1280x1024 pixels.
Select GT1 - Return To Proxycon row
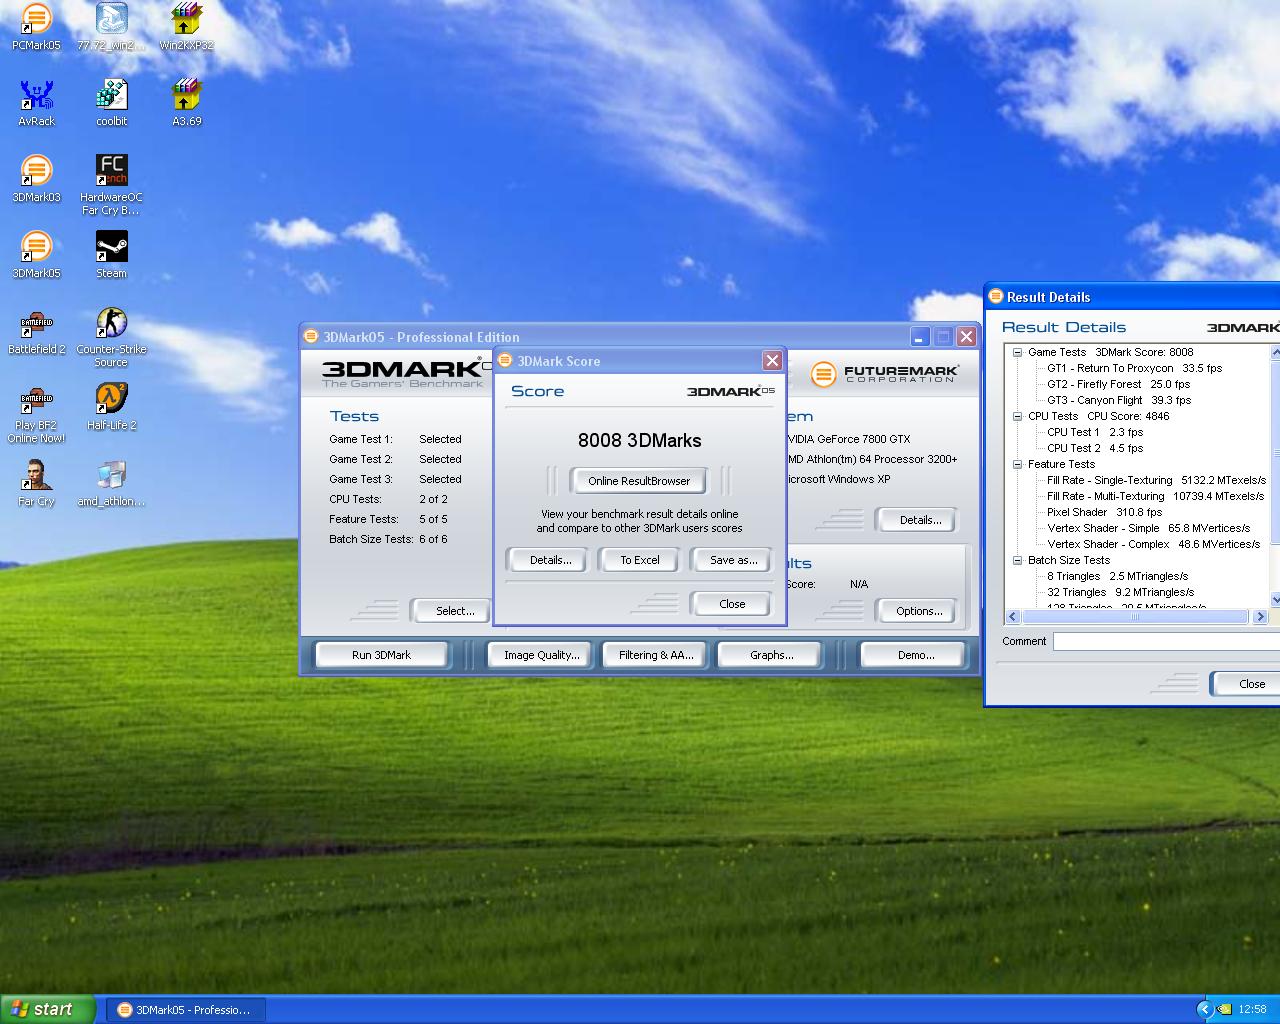click(x=1134, y=368)
